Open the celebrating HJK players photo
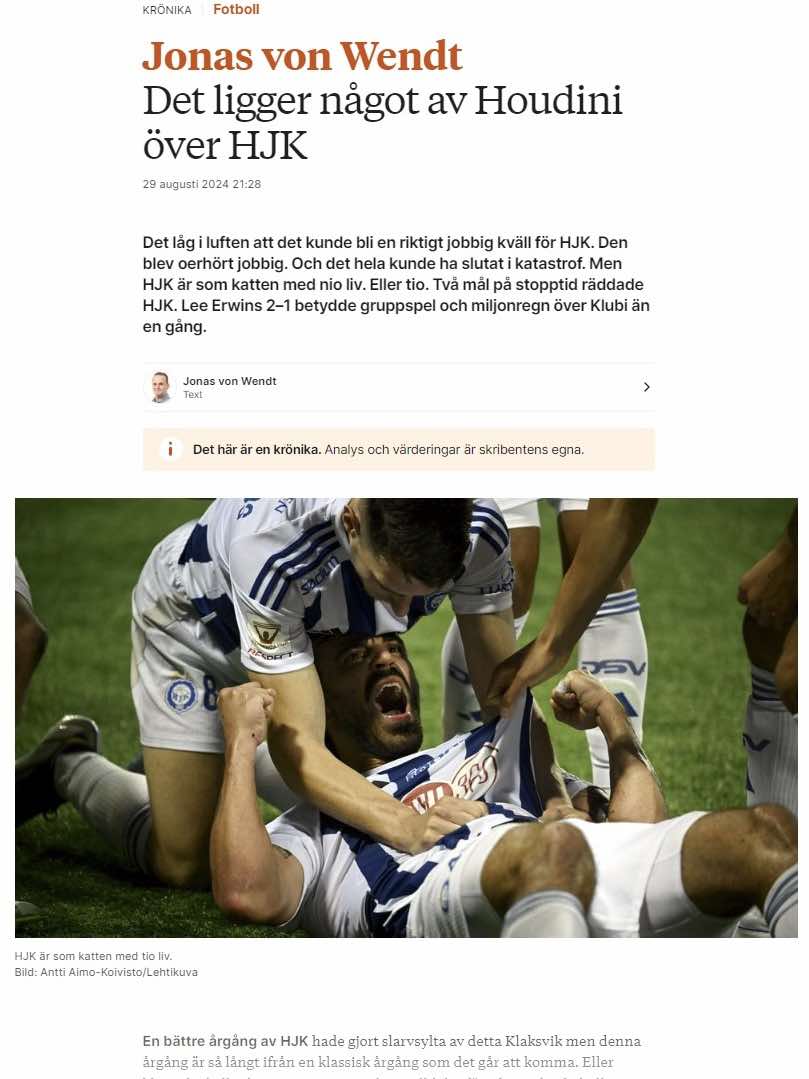This screenshot has height=1079, width=809. [406, 717]
